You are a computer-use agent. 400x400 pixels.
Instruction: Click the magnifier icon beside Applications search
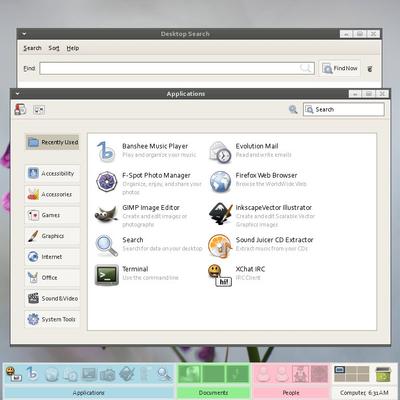(293, 109)
